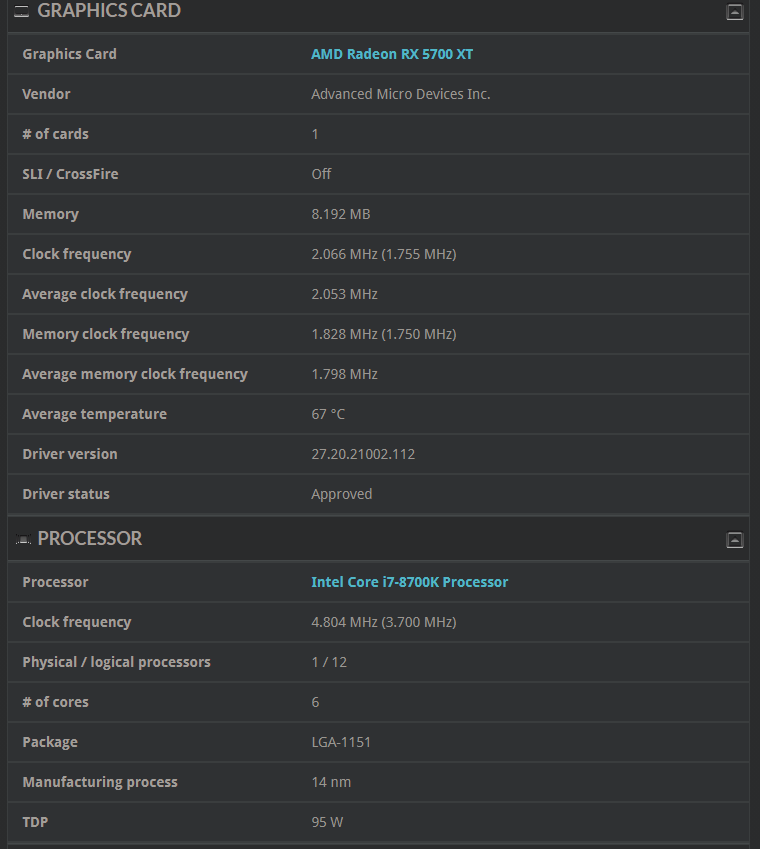
Task: Collapse the Graphics Card section
Action: (x=735, y=12)
